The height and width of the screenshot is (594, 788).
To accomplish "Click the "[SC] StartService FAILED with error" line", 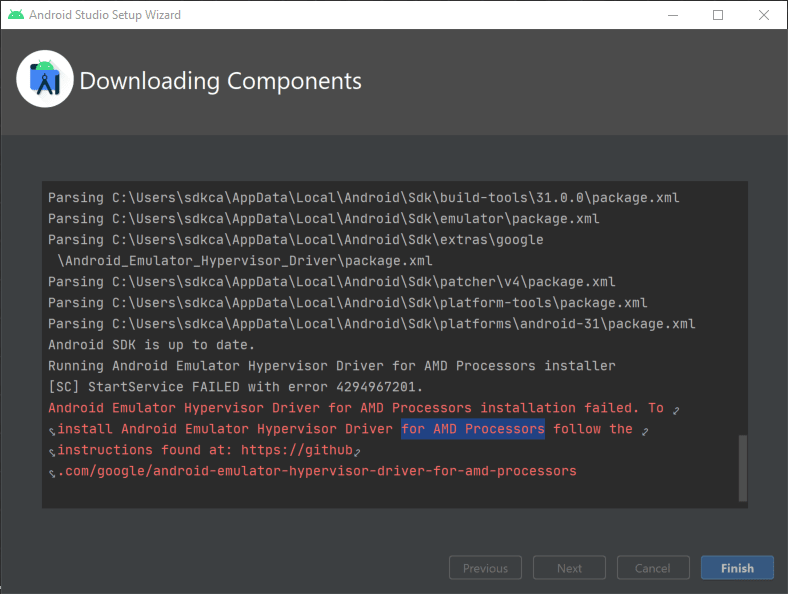I will [x=235, y=387].
